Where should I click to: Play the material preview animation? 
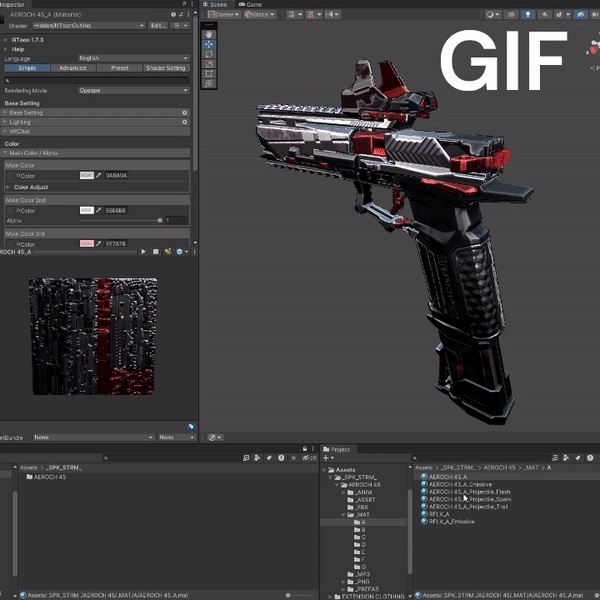(143, 251)
